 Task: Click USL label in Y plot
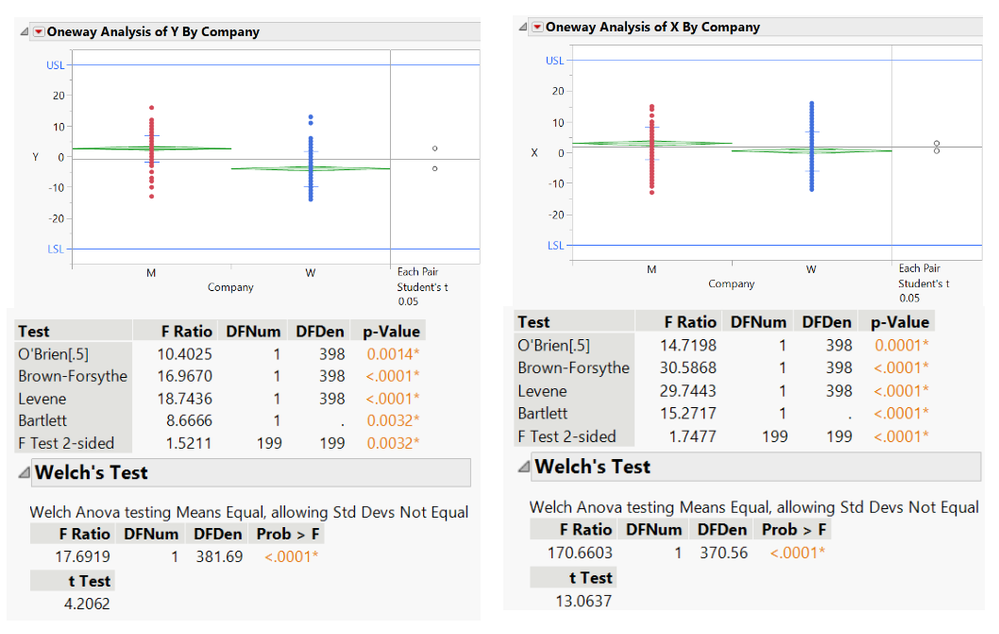(55, 65)
